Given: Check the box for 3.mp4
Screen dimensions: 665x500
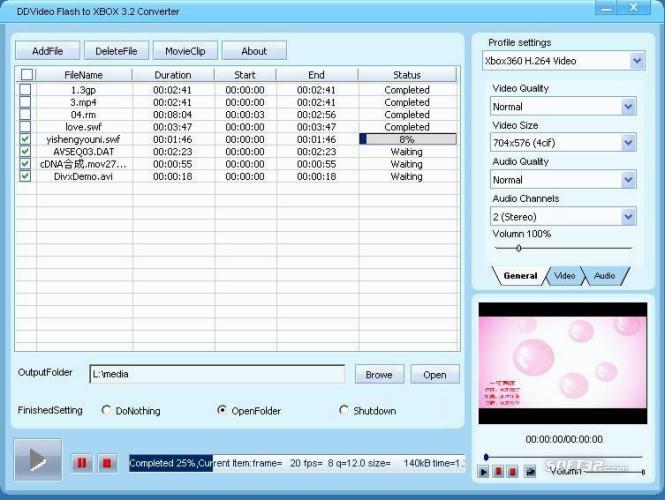Looking at the screenshot, I should click(25, 102).
